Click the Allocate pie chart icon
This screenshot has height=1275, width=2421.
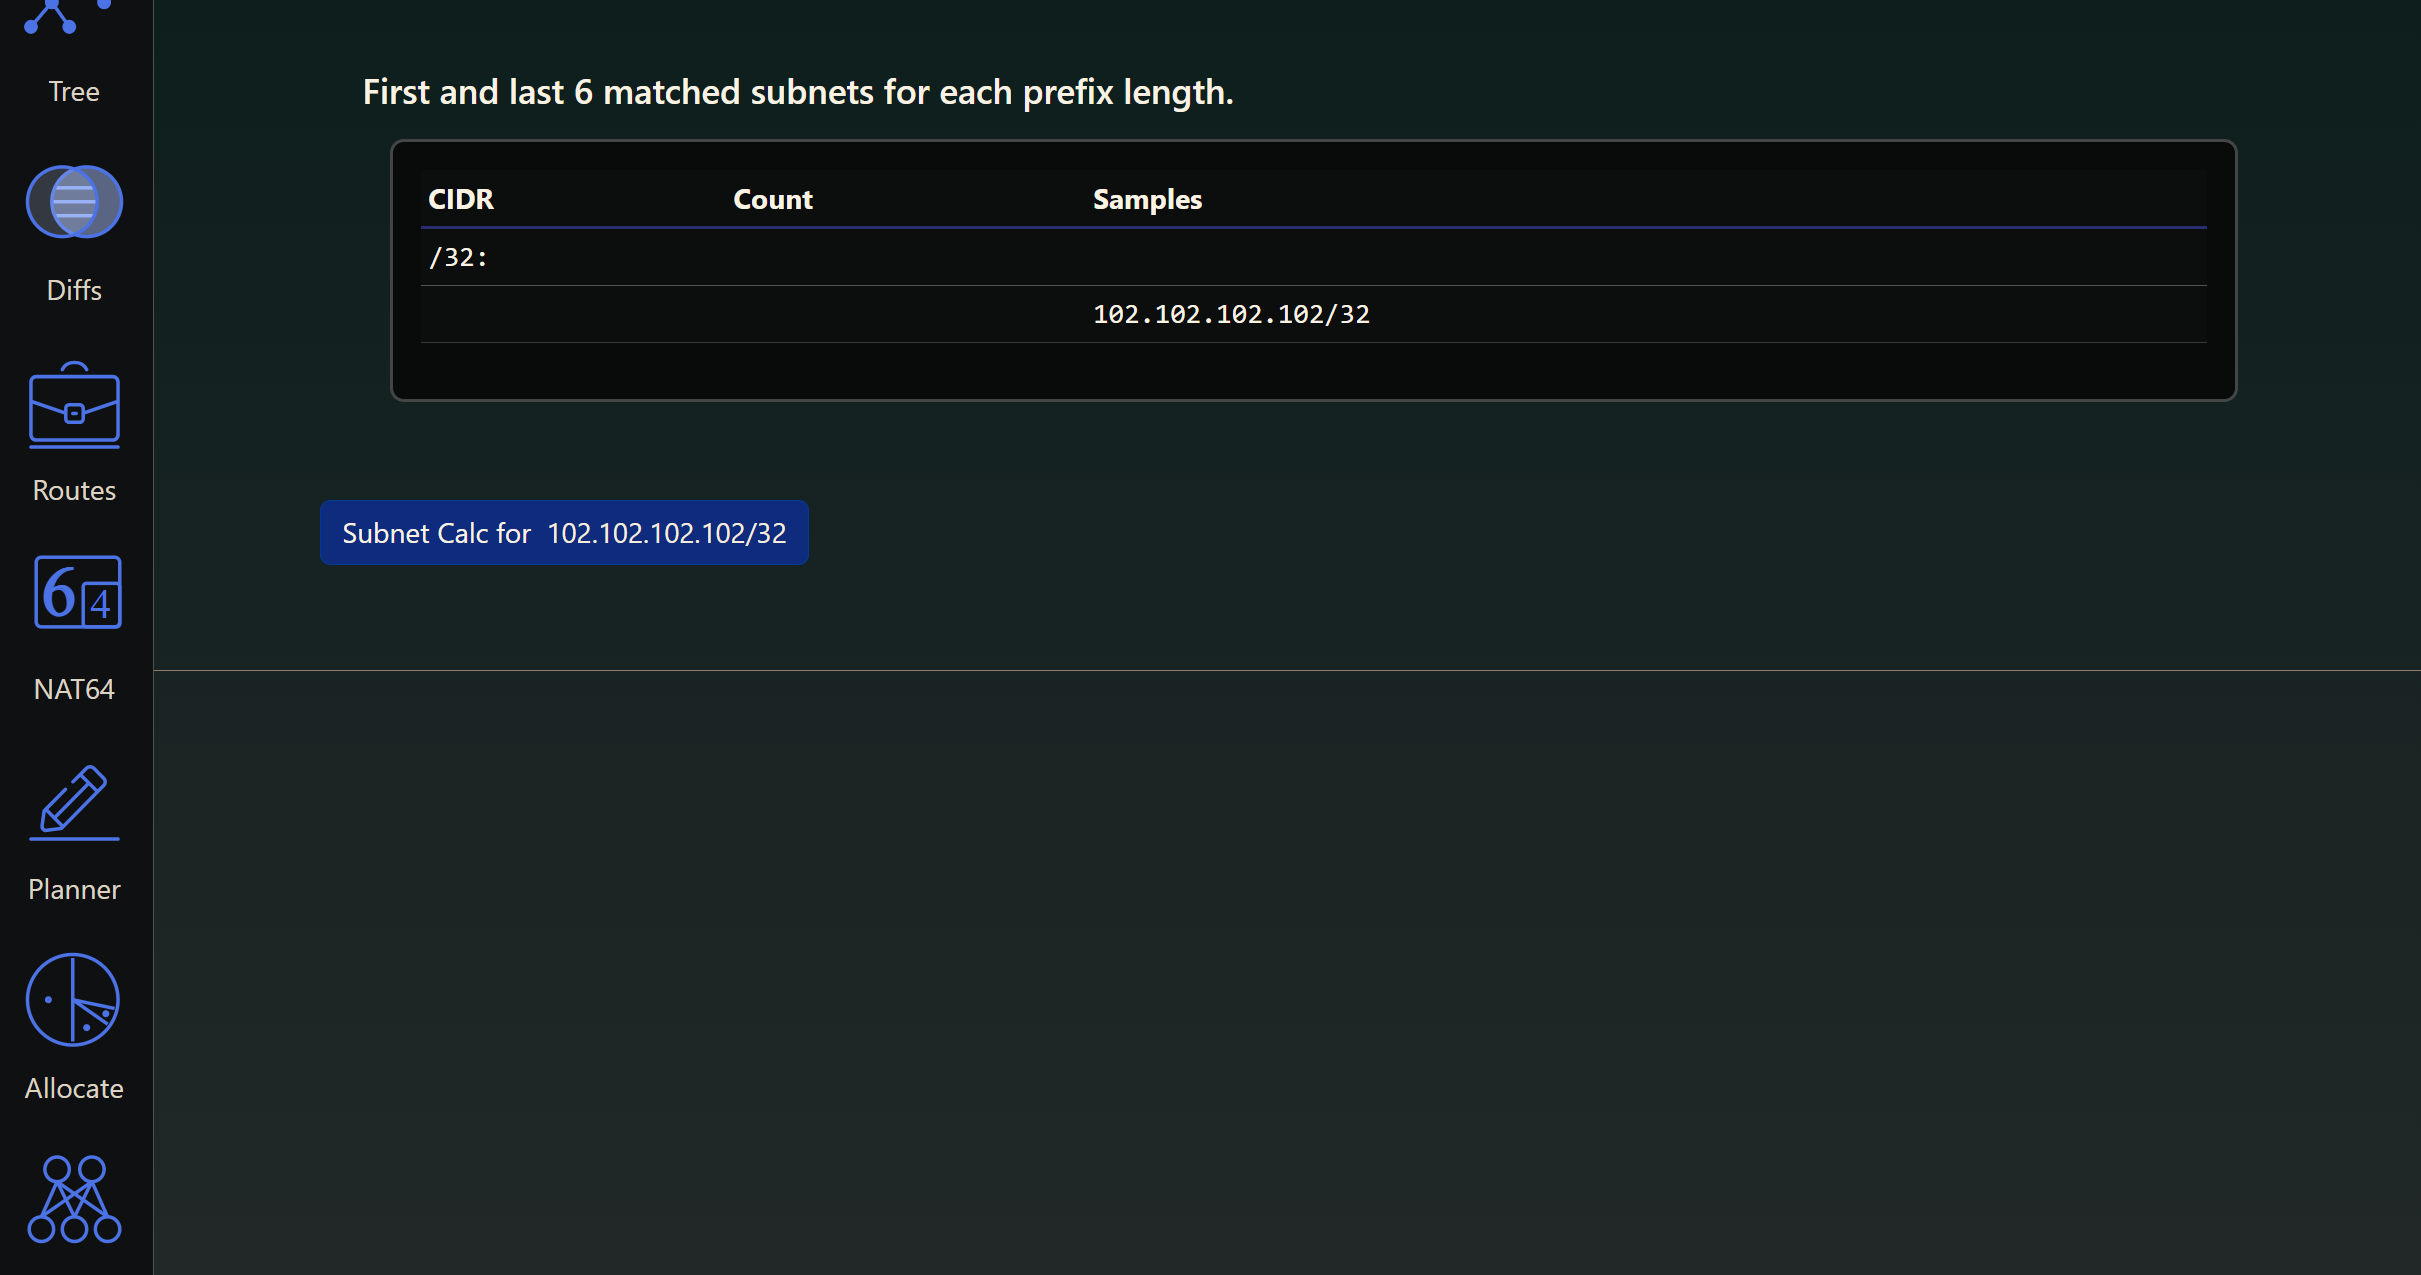point(73,1000)
